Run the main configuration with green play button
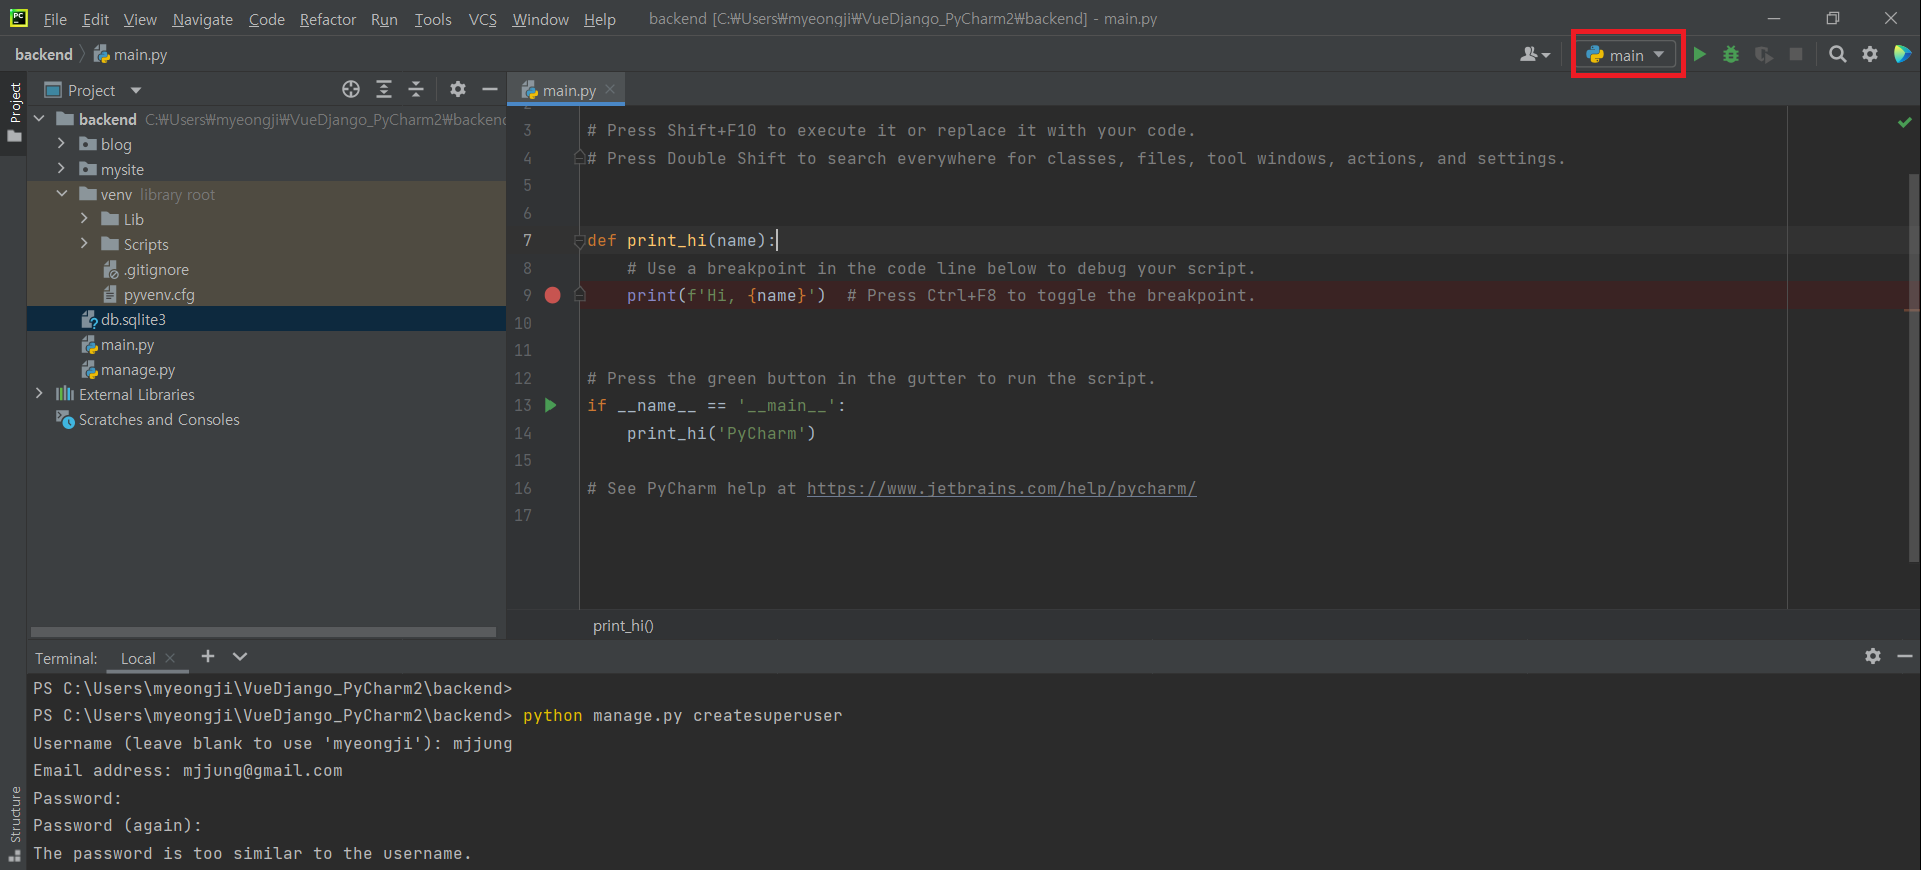Viewport: 1921px width, 870px height. click(x=1699, y=55)
